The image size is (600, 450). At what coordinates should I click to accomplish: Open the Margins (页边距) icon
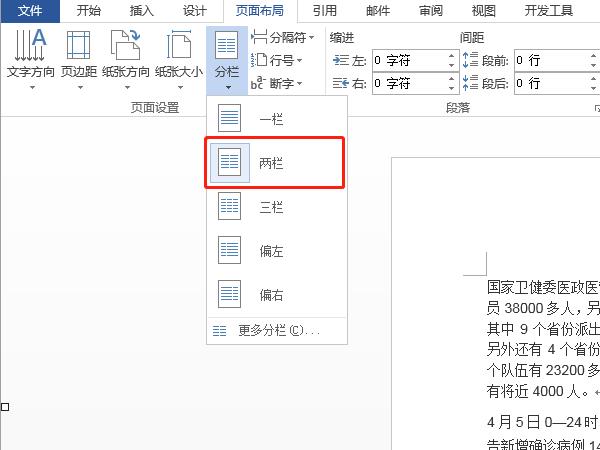point(79,46)
